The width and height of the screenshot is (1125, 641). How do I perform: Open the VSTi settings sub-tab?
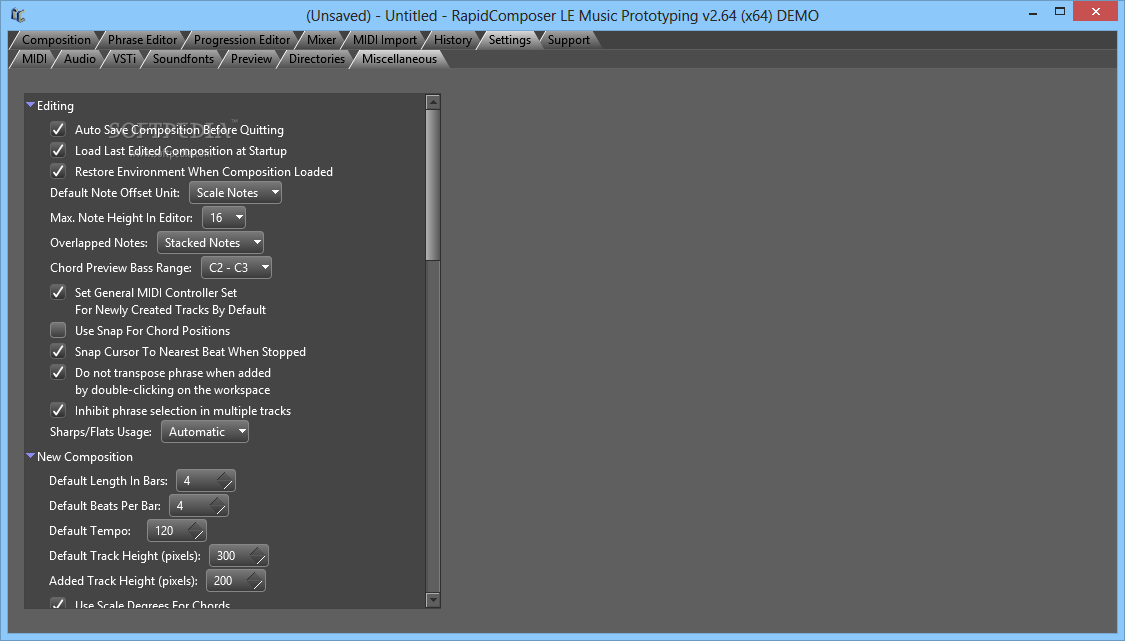pos(124,59)
